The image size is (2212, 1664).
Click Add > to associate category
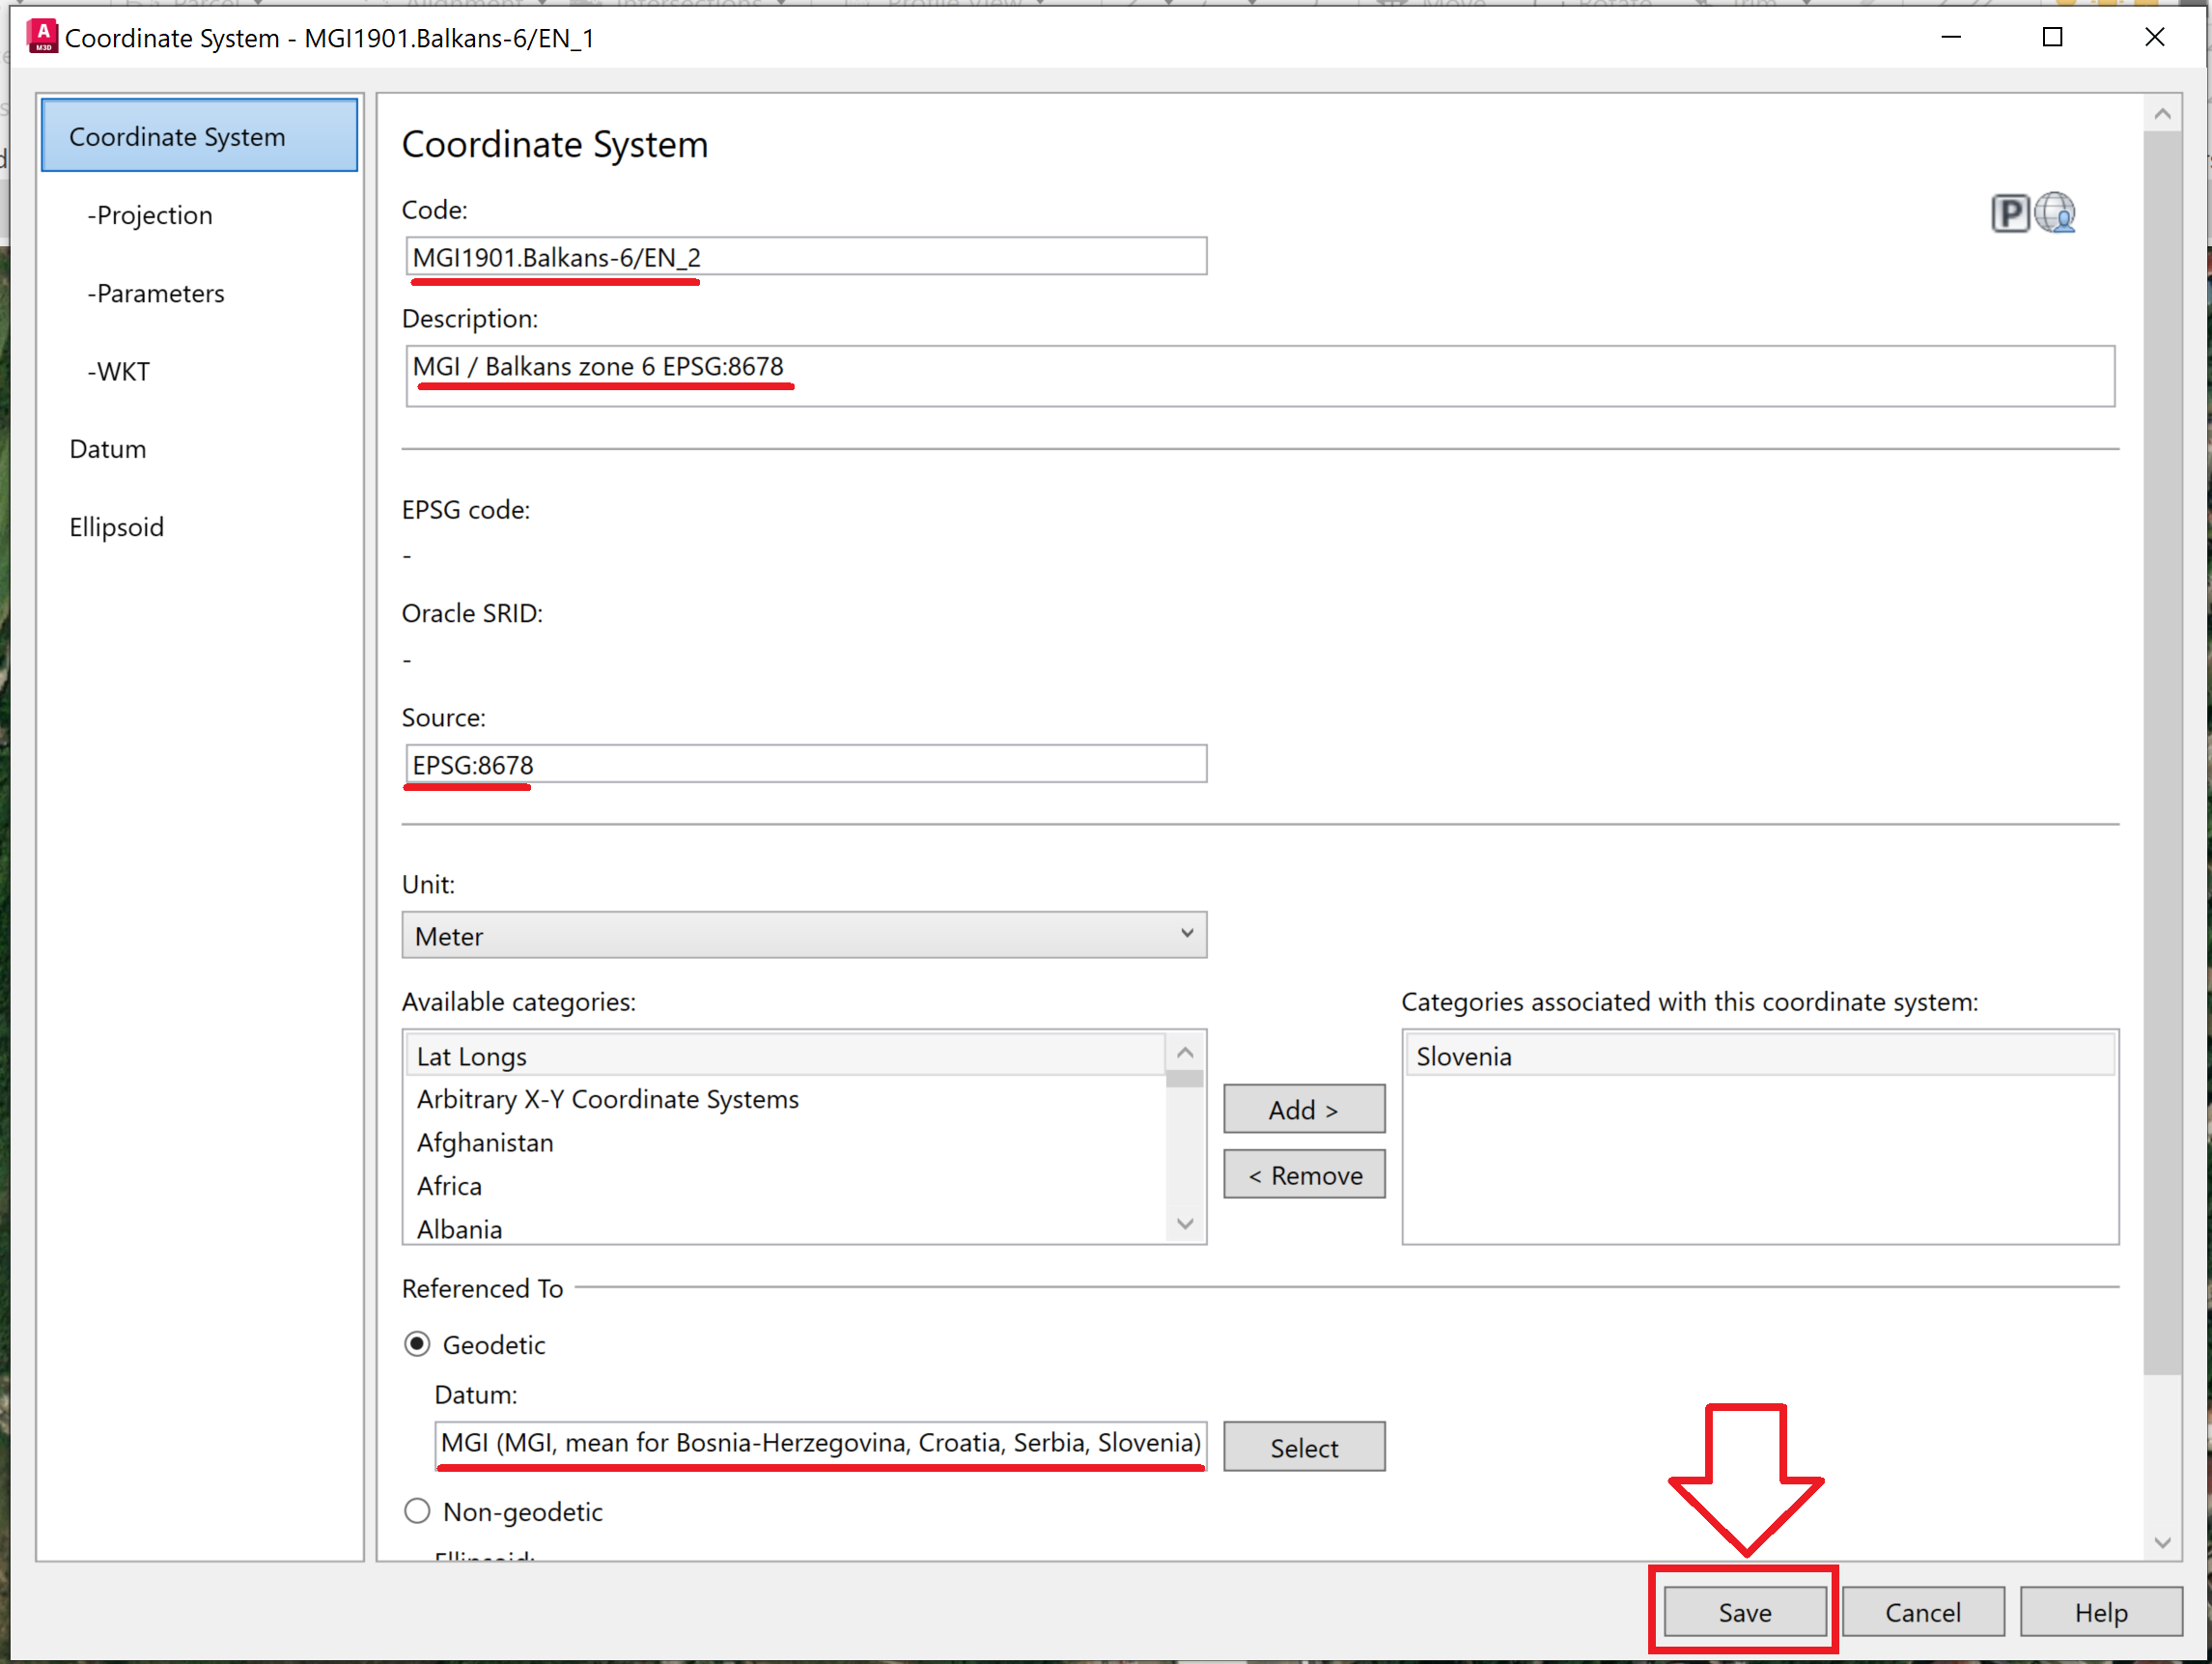pyautogui.click(x=1304, y=1109)
